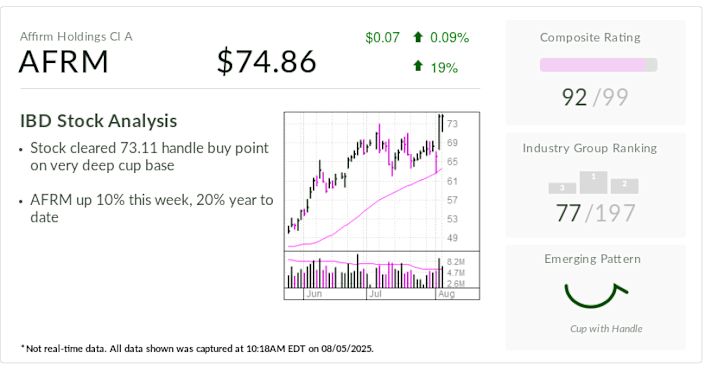
Task: Select the third-place podium block
Action: pos(562,188)
